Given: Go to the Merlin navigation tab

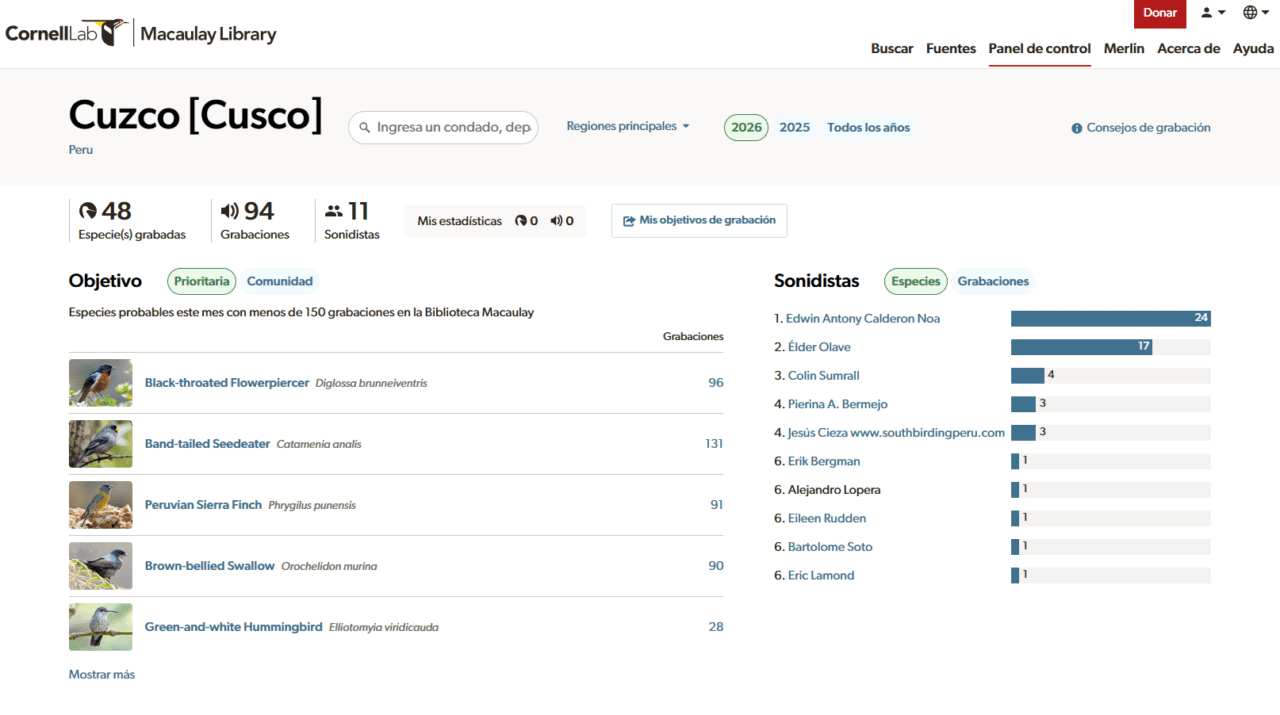Looking at the screenshot, I should [x=1124, y=48].
